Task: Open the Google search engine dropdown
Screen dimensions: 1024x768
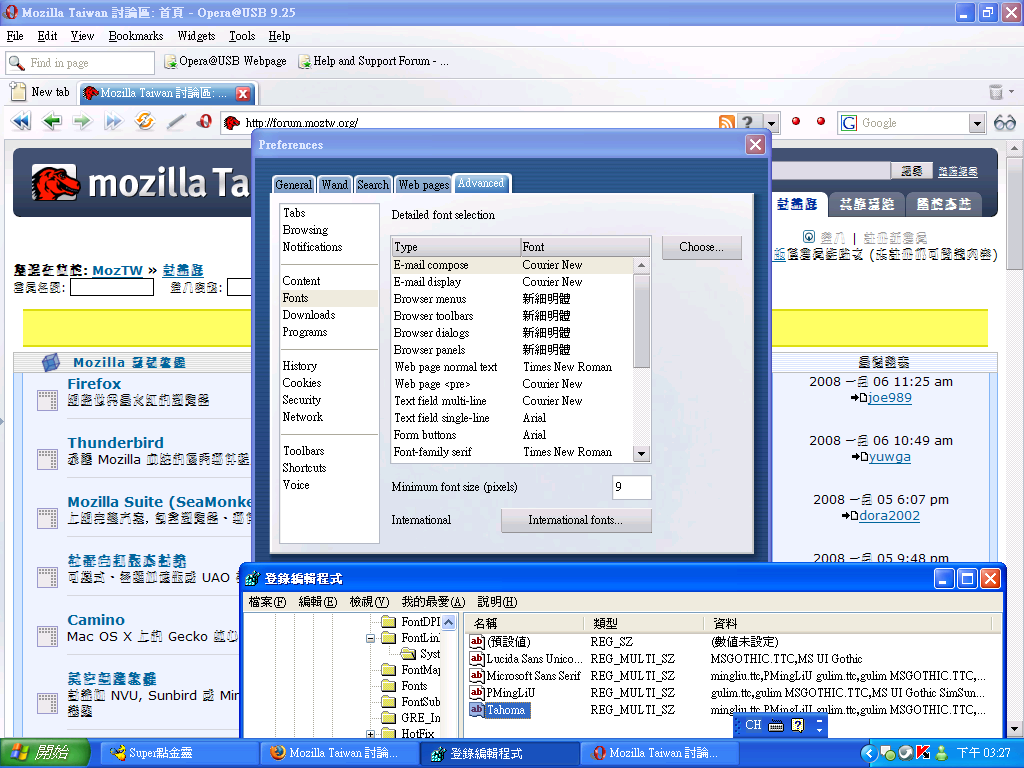Action: tap(977, 123)
